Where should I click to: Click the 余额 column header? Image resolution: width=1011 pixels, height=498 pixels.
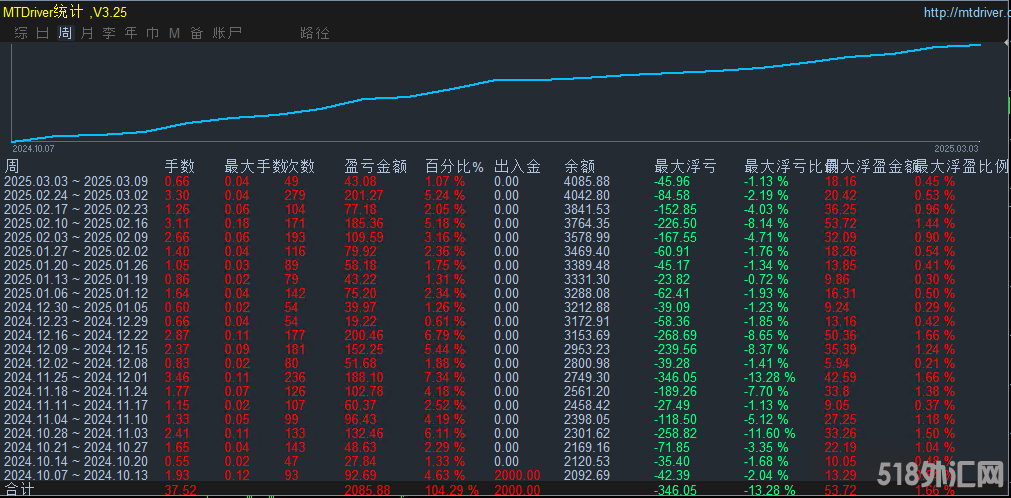tap(580, 166)
